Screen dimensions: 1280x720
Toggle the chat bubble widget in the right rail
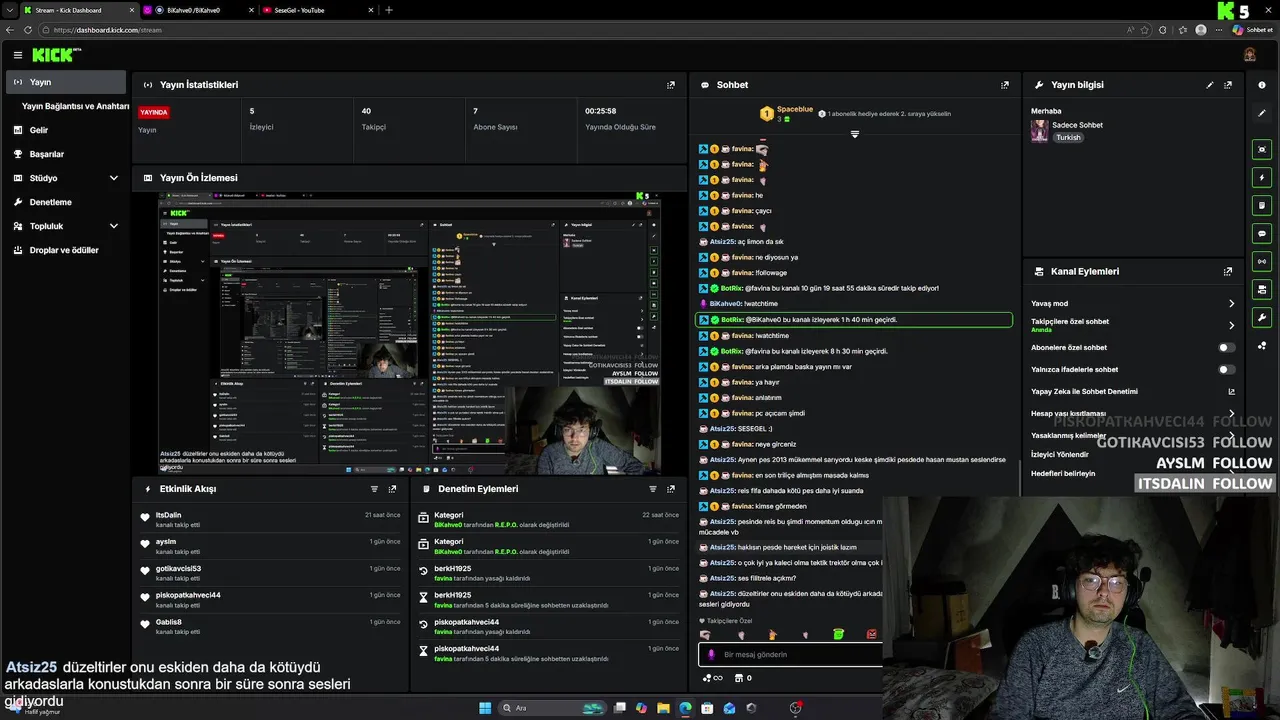click(x=1262, y=233)
